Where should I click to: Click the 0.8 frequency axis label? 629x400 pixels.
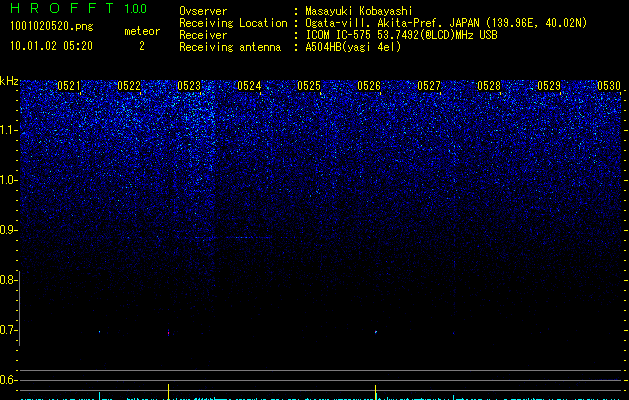[9, 280]
